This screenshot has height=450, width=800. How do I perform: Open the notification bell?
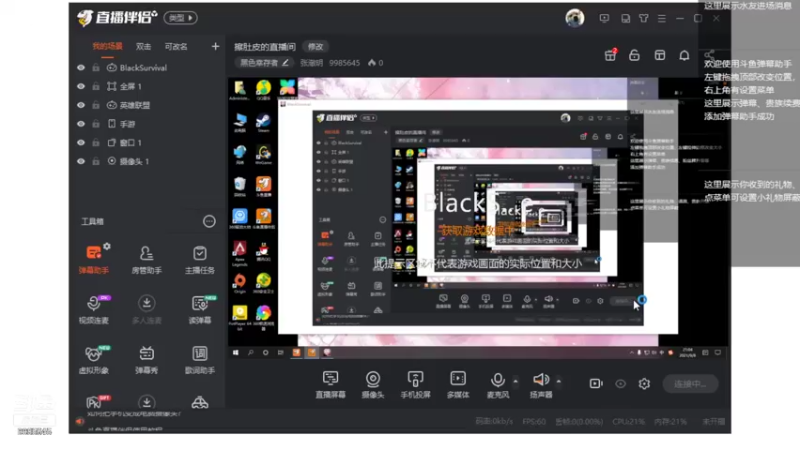pyautogui.click(x=684, y=55)
